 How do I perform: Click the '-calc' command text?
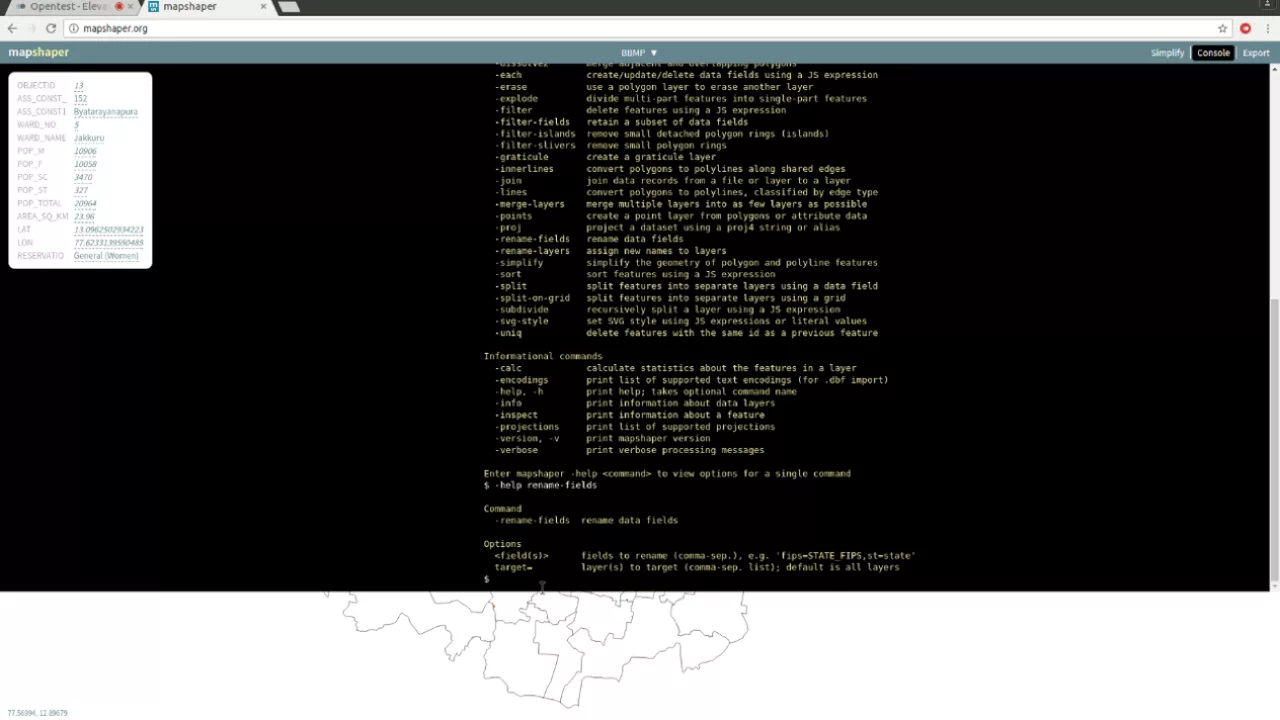pyautogui.click(x=508, y=368)
